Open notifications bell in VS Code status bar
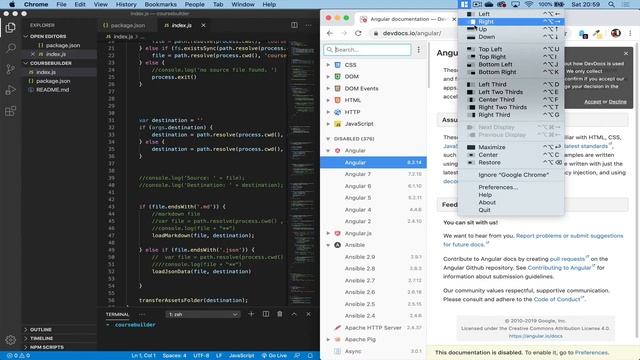 (x=310, y=356)
